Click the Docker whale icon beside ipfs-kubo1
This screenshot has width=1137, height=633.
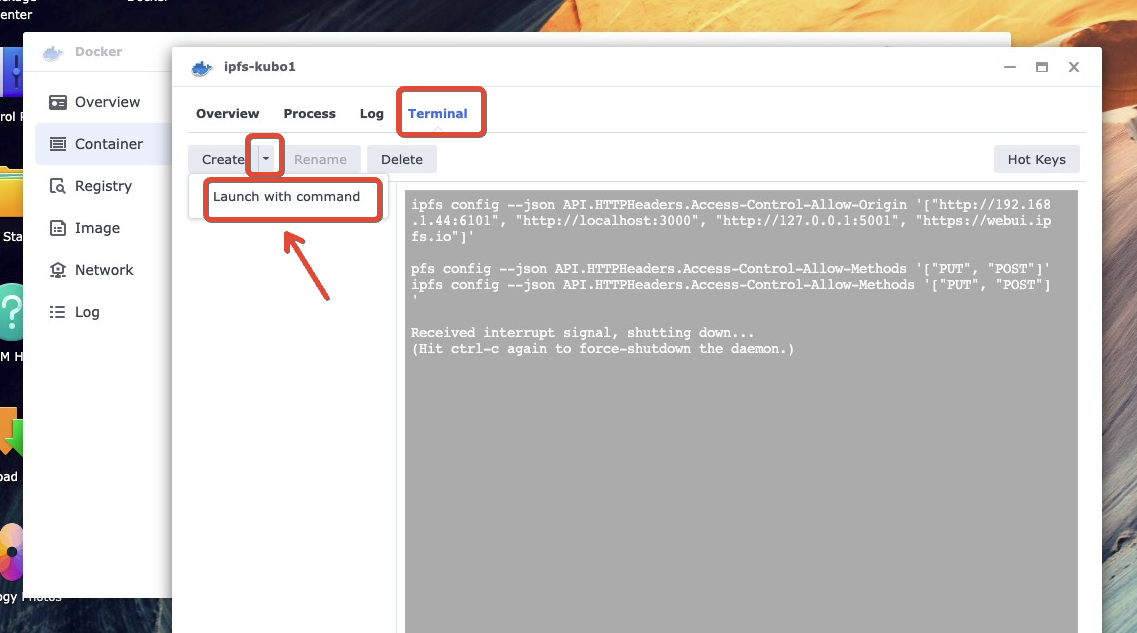pyautogui.click(x=202, y=67)
